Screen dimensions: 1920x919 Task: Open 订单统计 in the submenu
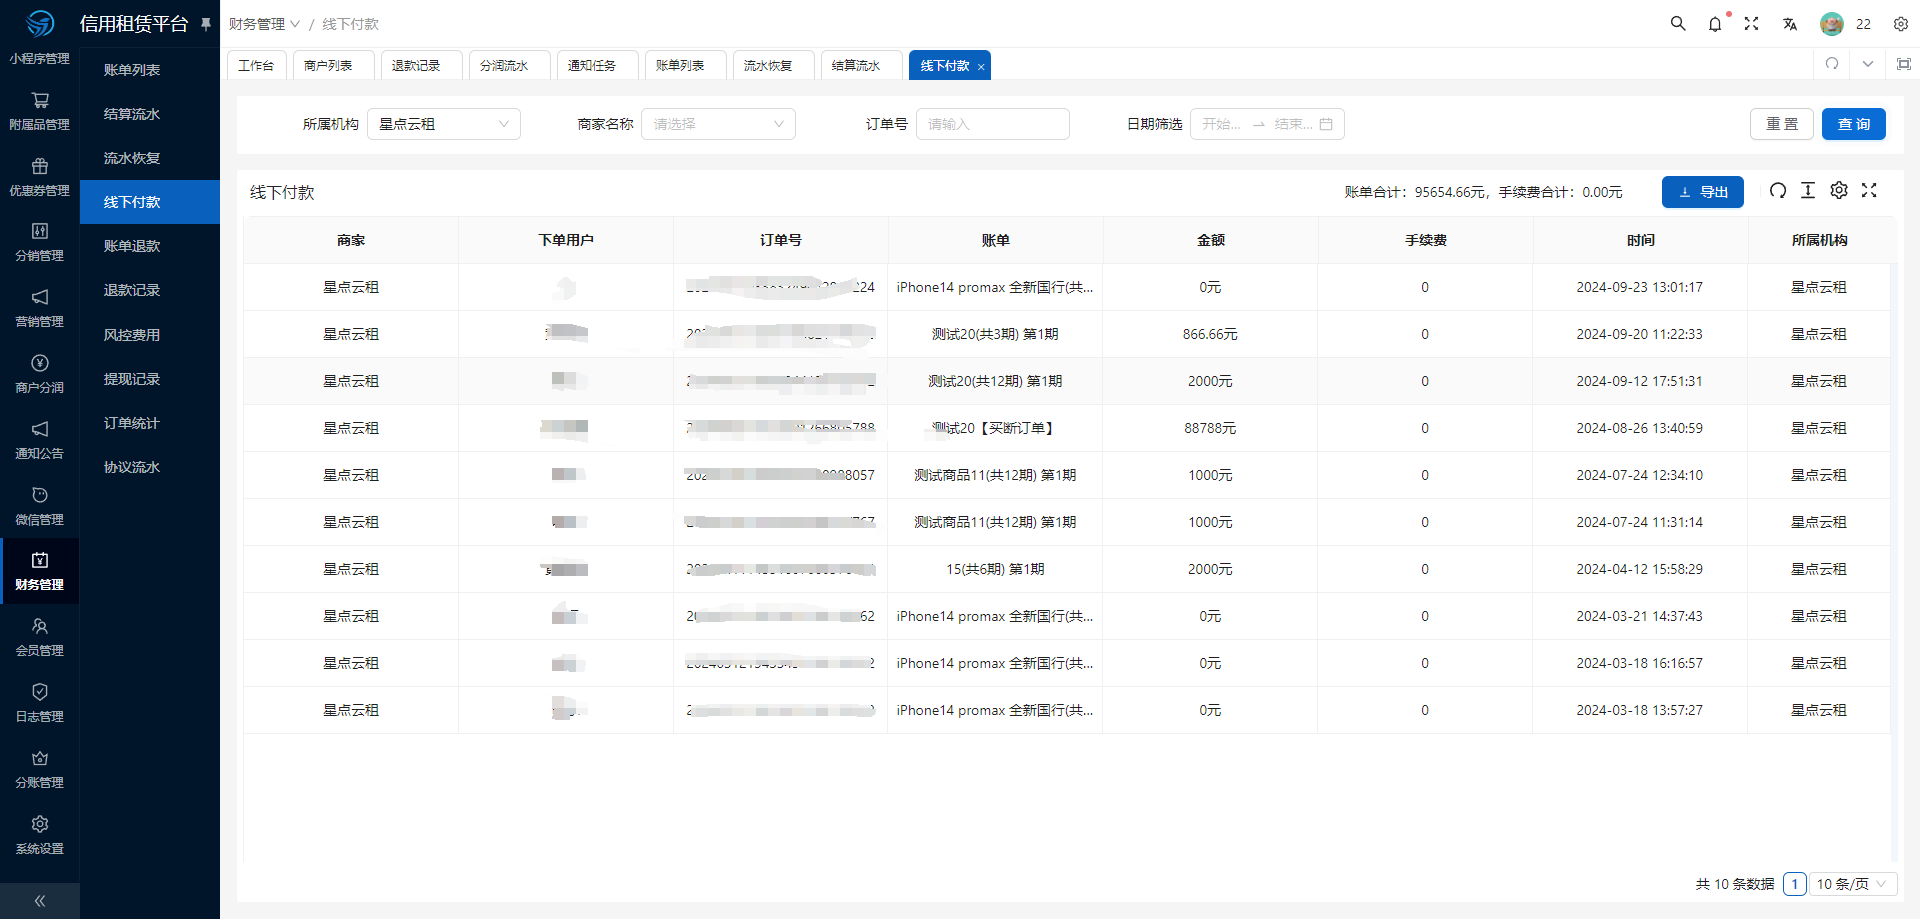[150, 423]
